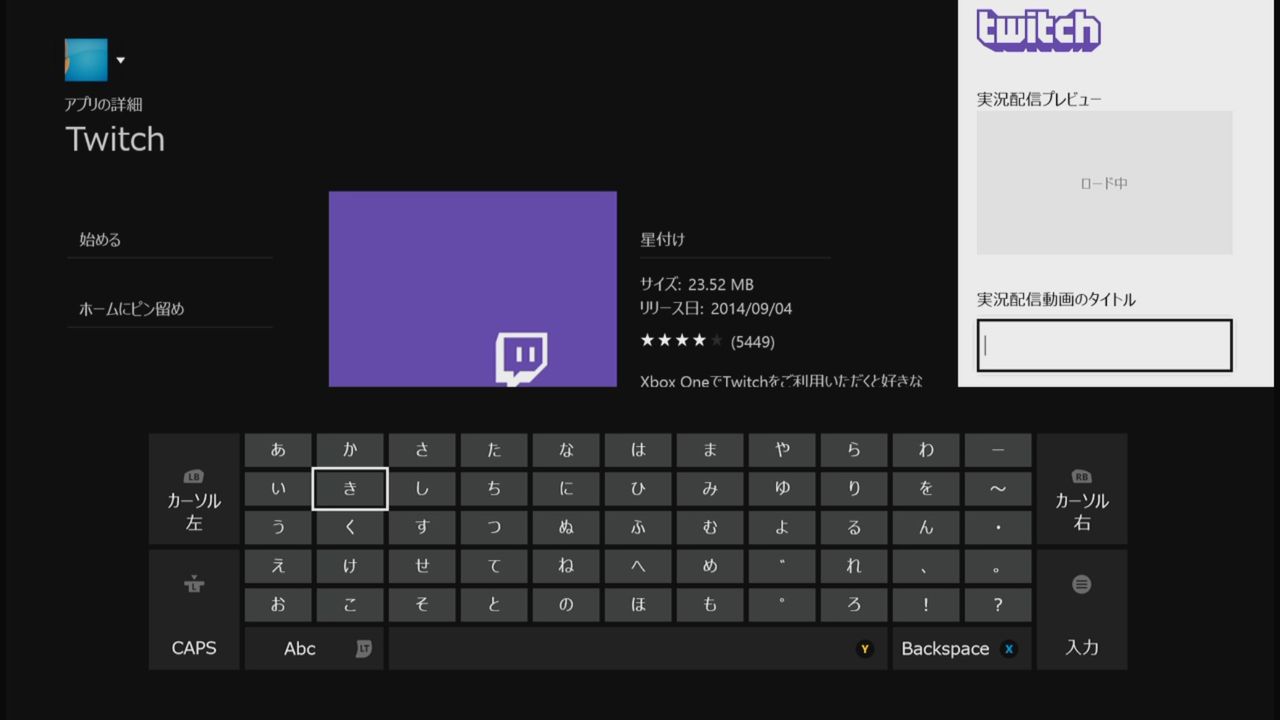
Task: Click the え key
Action: coord(278,566)
